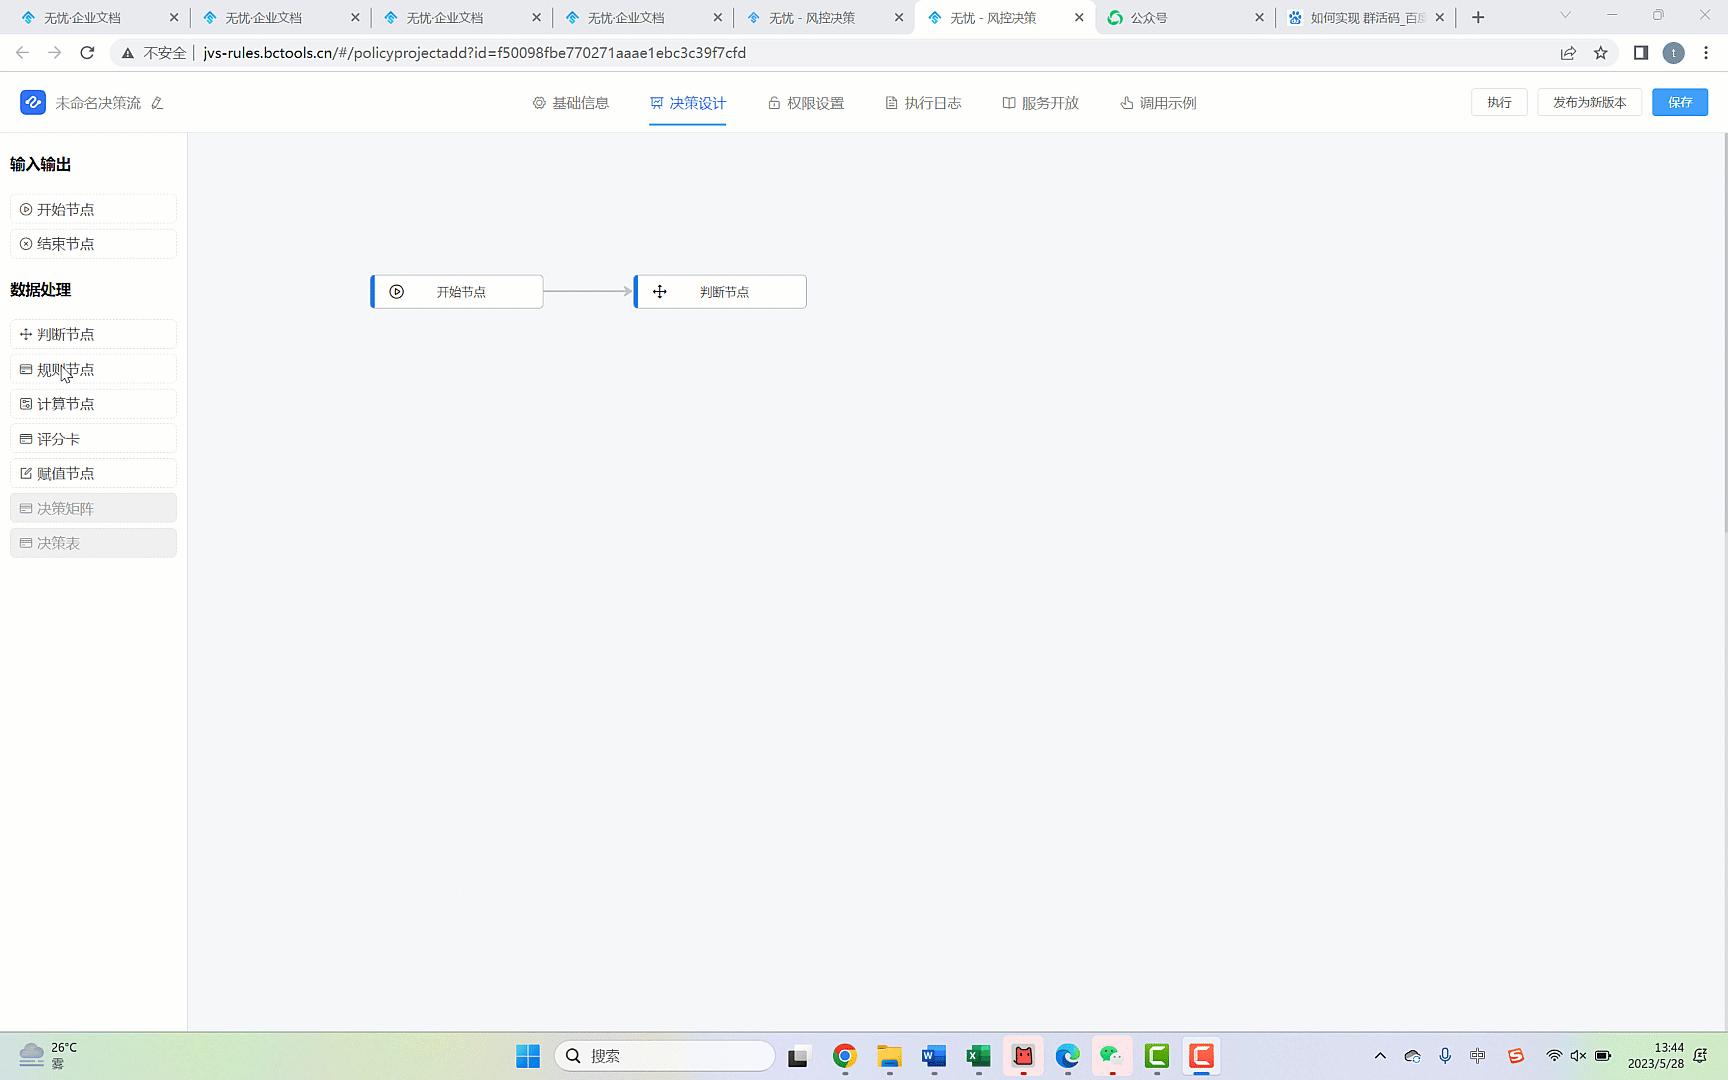Go to the 执行日志 tab
This screenshot has height=1080, width=1728.
(923, 103)
